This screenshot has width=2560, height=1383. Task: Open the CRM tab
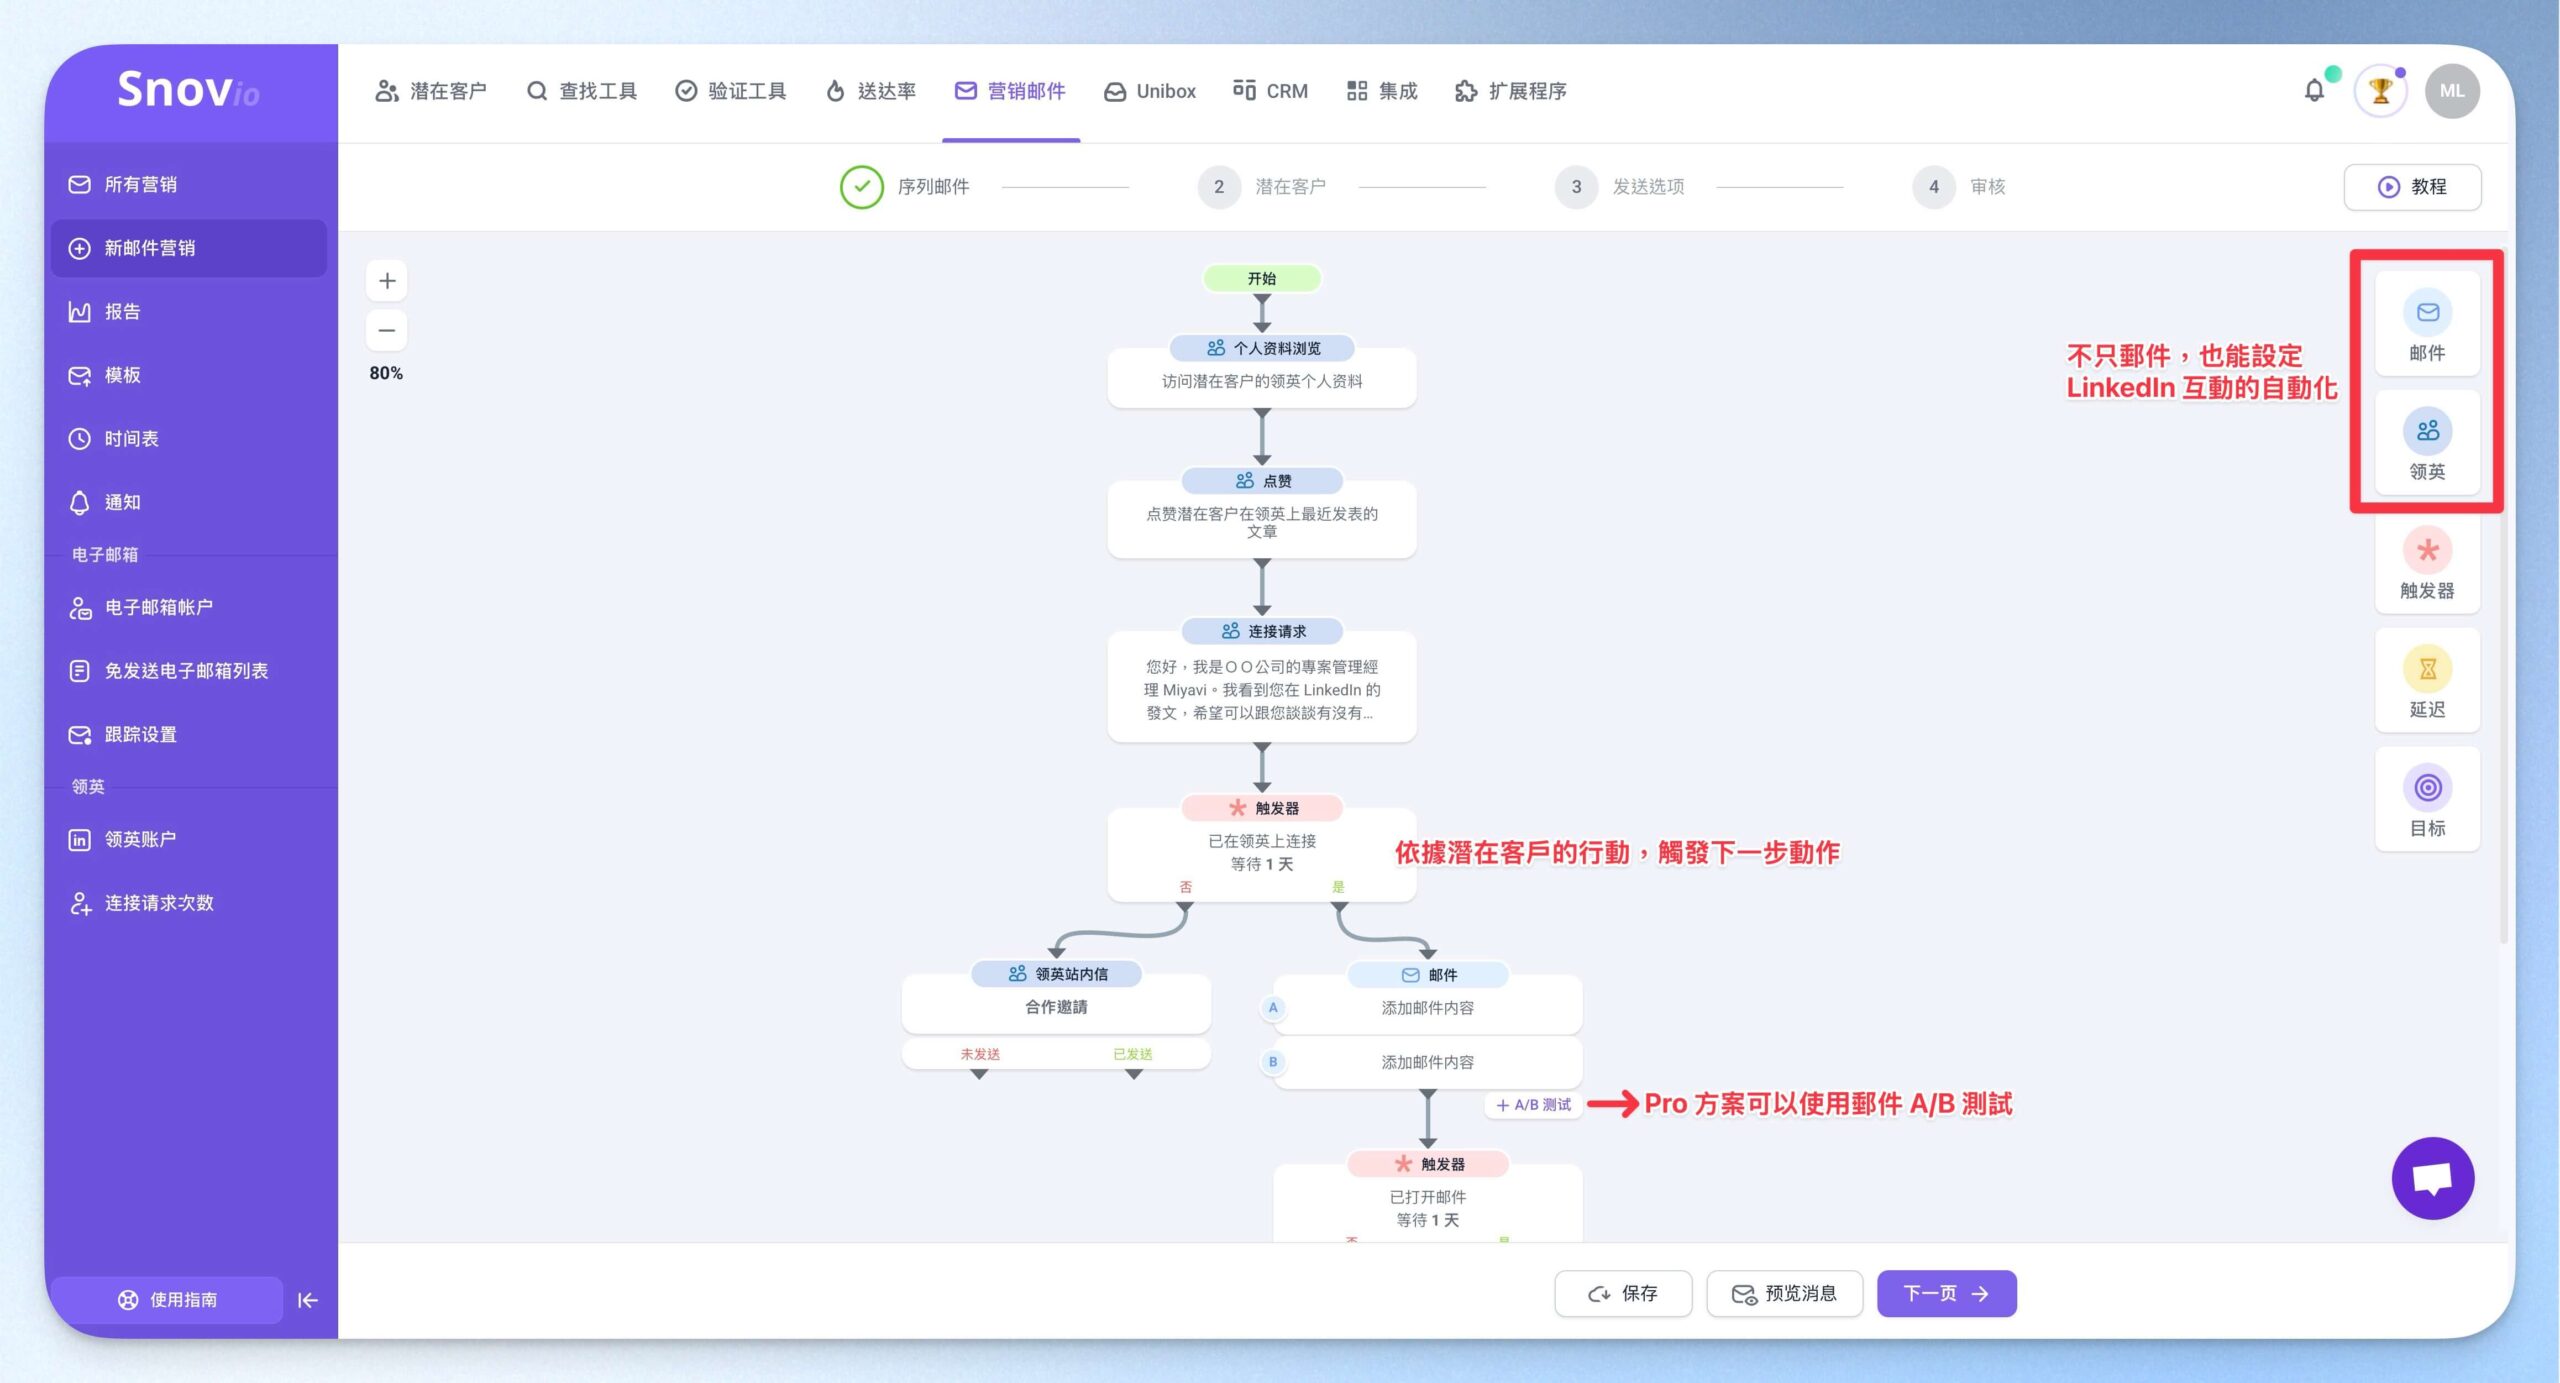coord(1270,91)
